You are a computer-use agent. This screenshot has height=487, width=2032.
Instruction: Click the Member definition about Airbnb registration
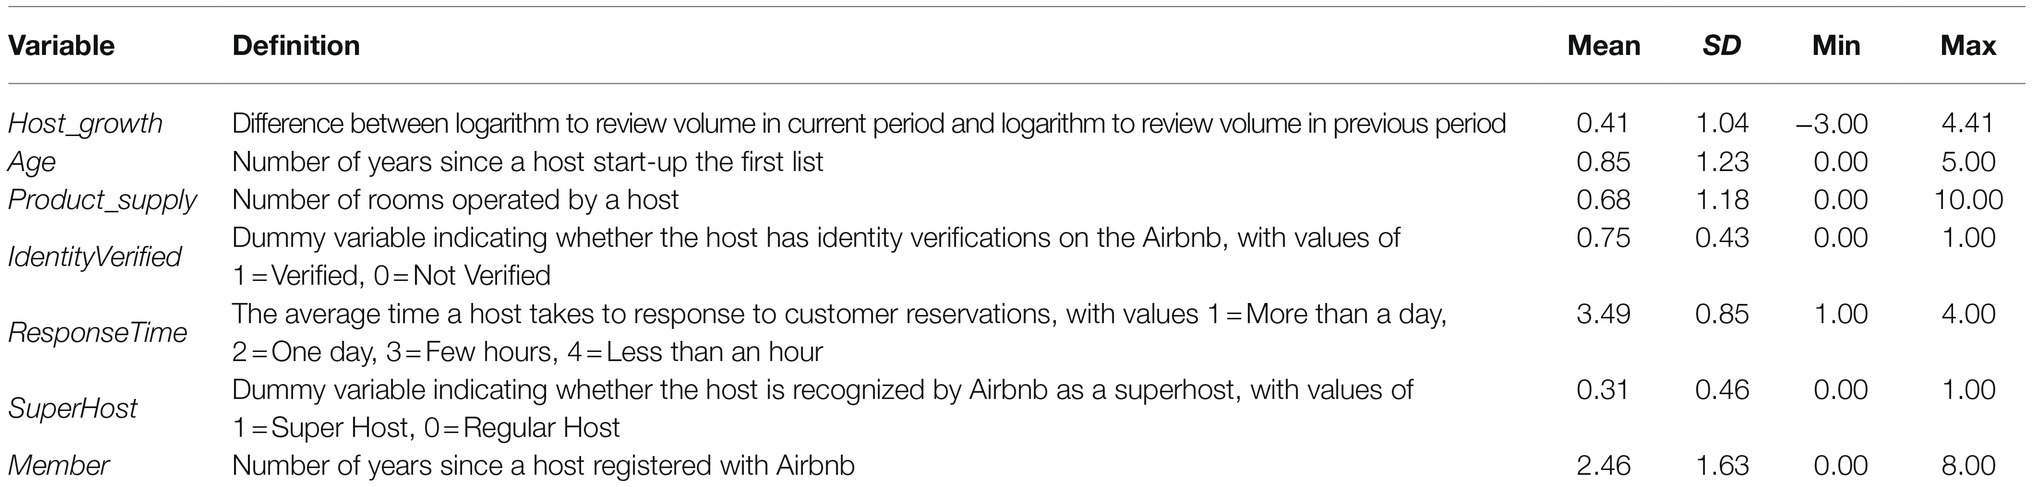click(x=543, y=466)
